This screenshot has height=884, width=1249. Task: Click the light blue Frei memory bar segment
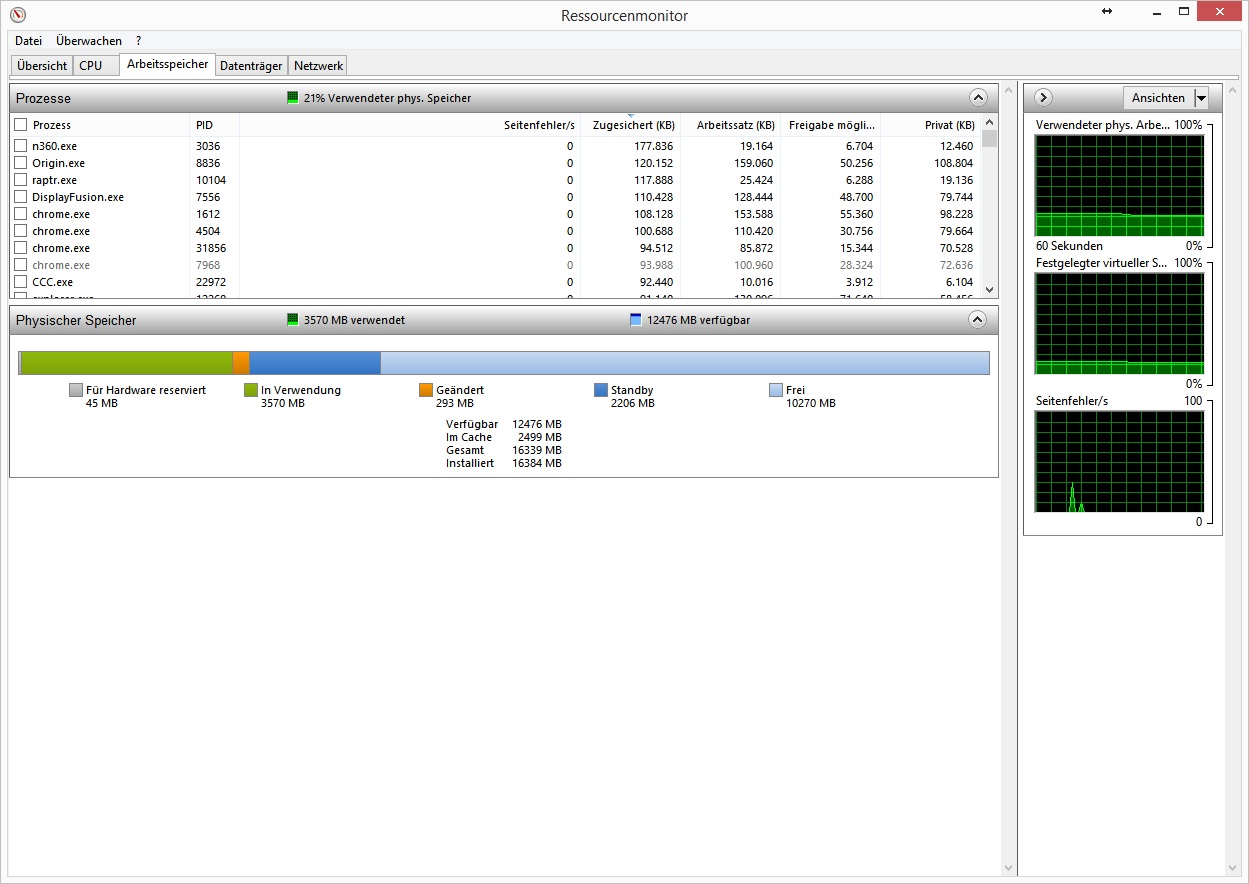685,363
